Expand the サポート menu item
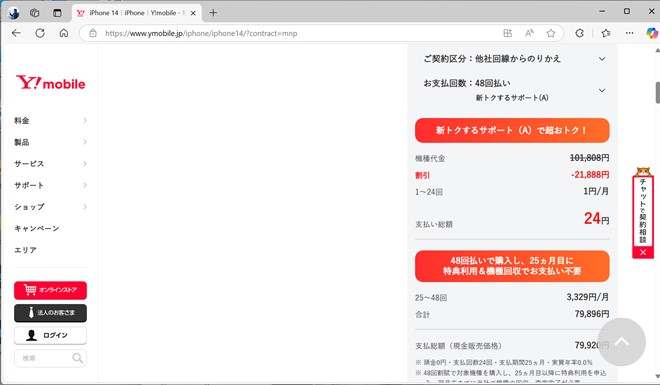The image size is (660, 385). pos(51,185)
